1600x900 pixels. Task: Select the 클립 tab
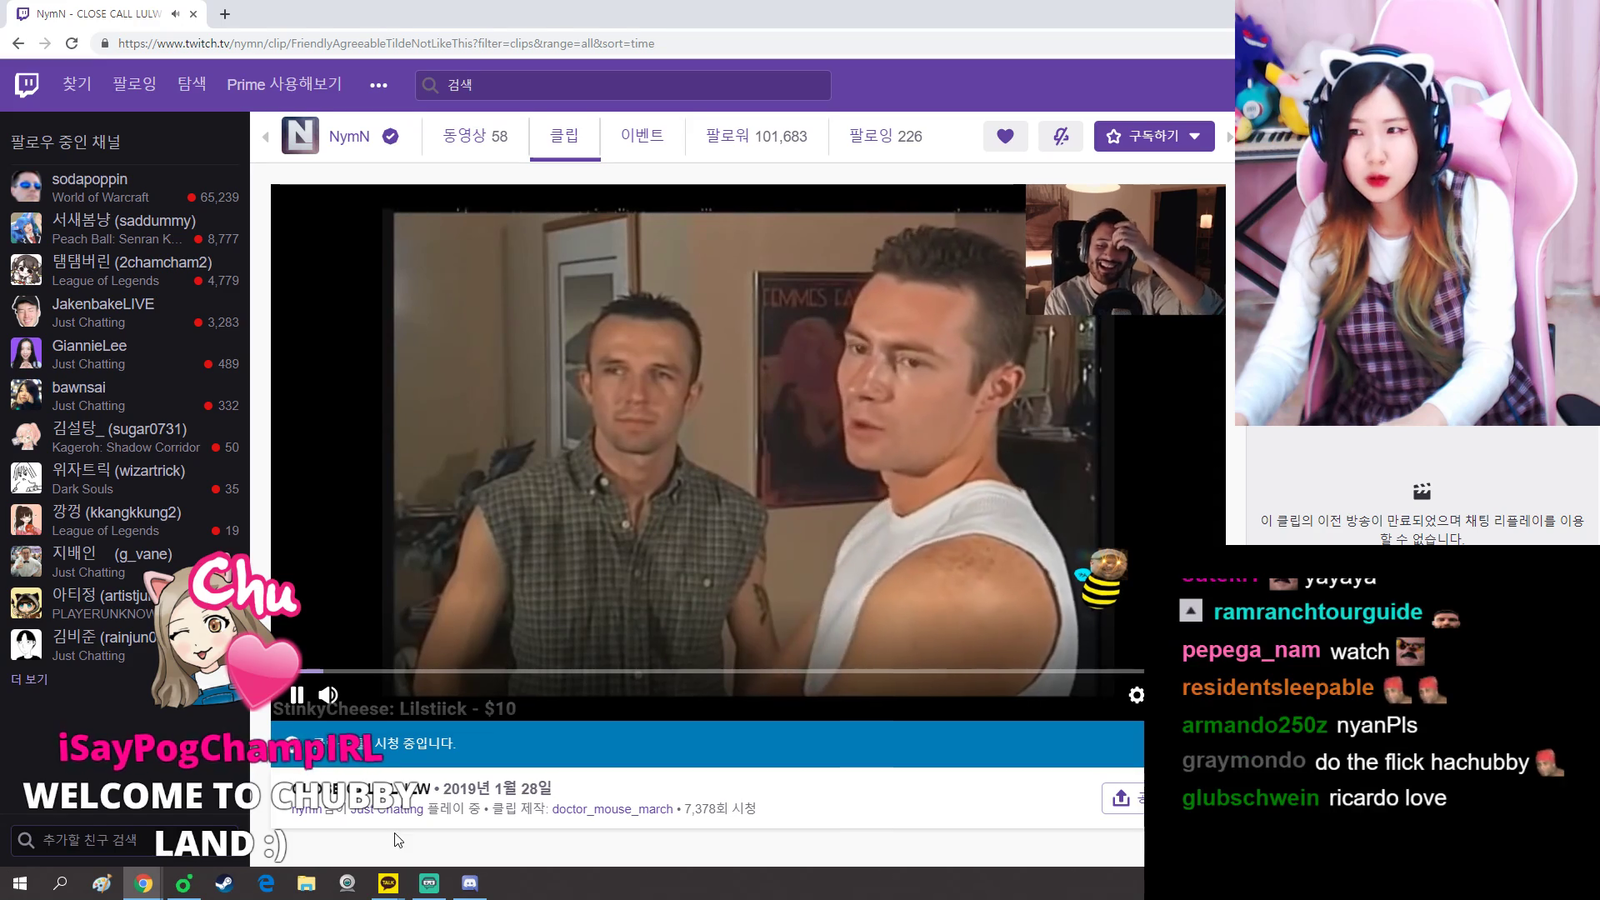(564, 136)
